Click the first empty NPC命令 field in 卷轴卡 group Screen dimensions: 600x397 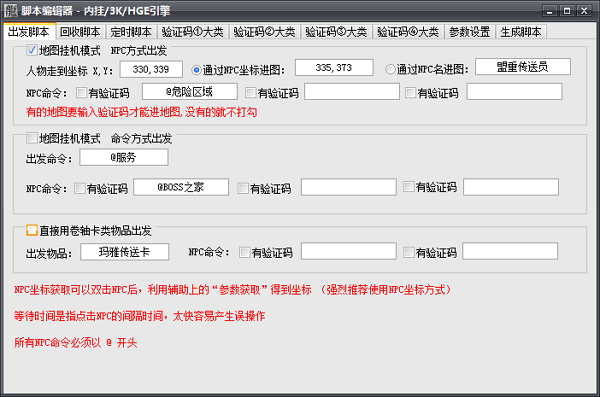click(x=349, y=252)
